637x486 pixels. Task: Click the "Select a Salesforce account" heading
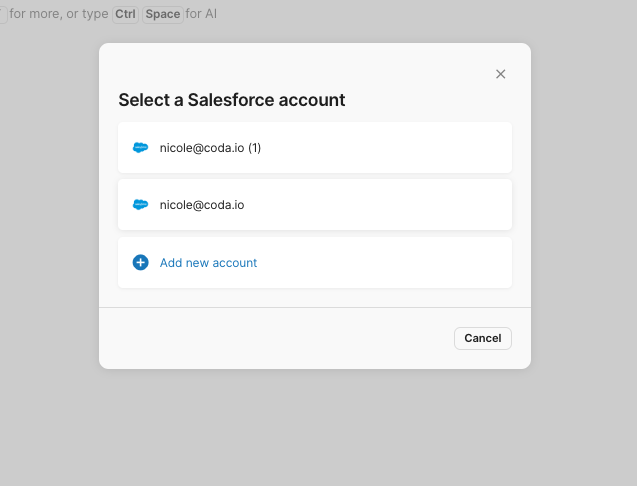pyautogui.click(x=232, y=100)
